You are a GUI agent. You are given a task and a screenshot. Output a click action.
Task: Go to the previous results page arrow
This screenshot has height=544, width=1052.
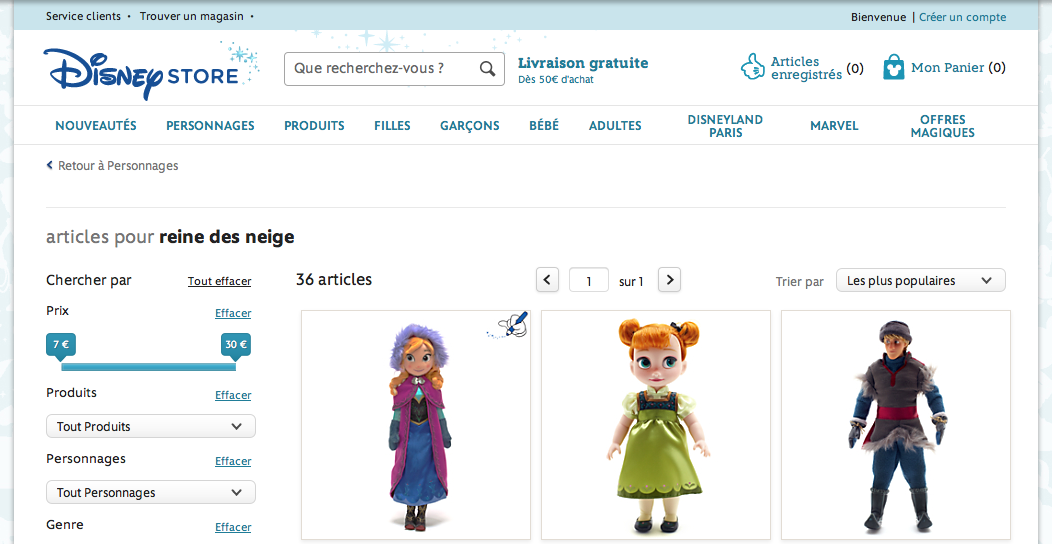(547, 280)
